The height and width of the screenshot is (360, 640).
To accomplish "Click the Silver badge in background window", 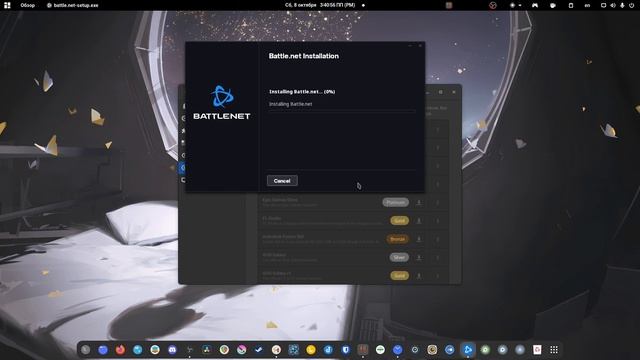I will 399,258.
